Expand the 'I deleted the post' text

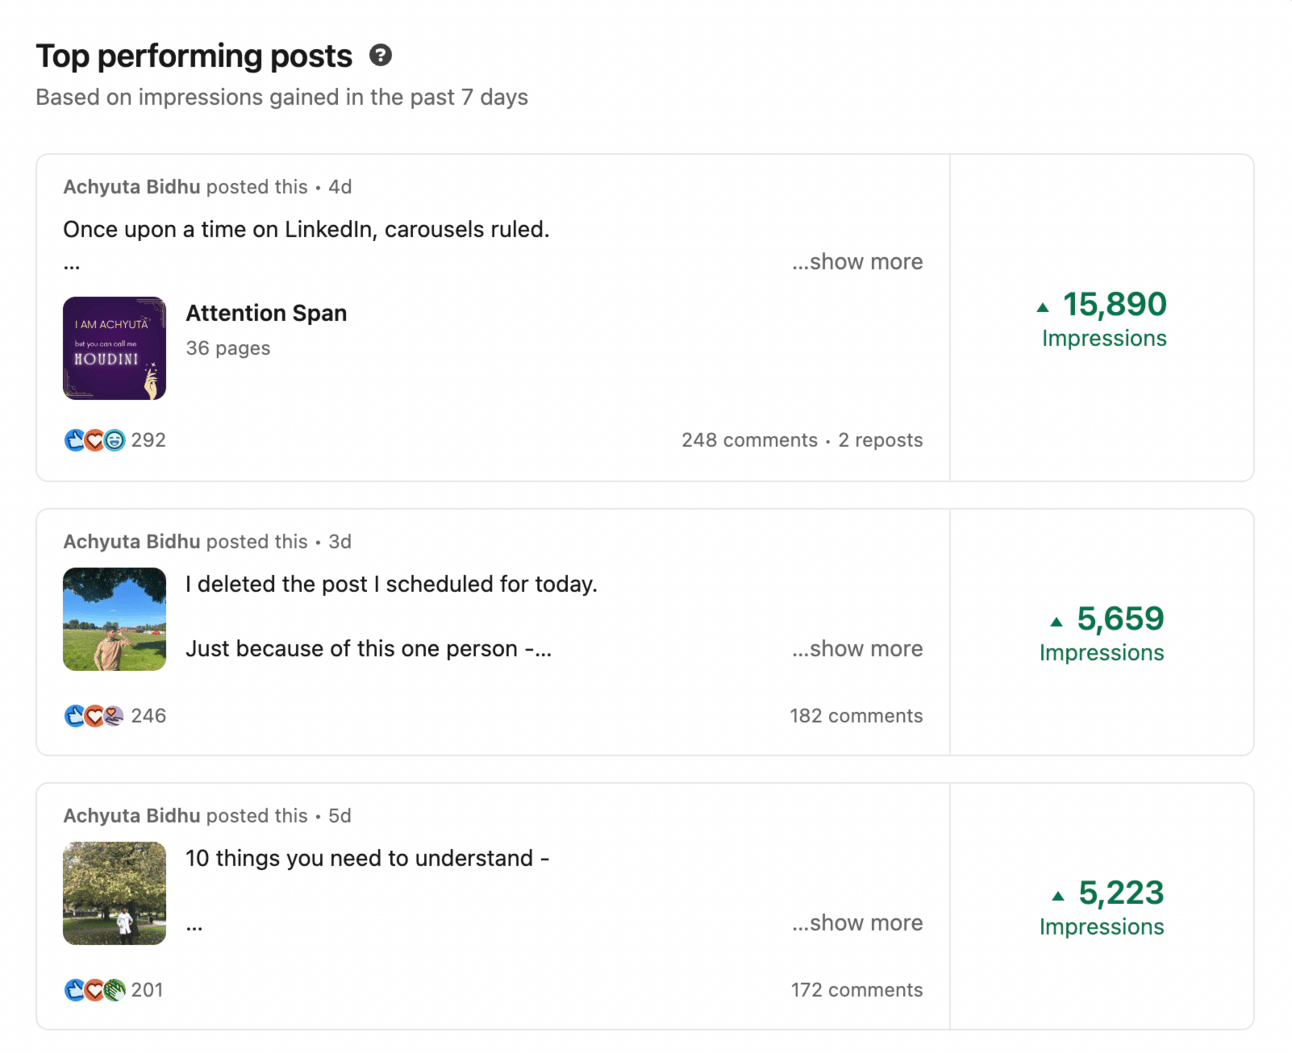click(x=857, y=649)
